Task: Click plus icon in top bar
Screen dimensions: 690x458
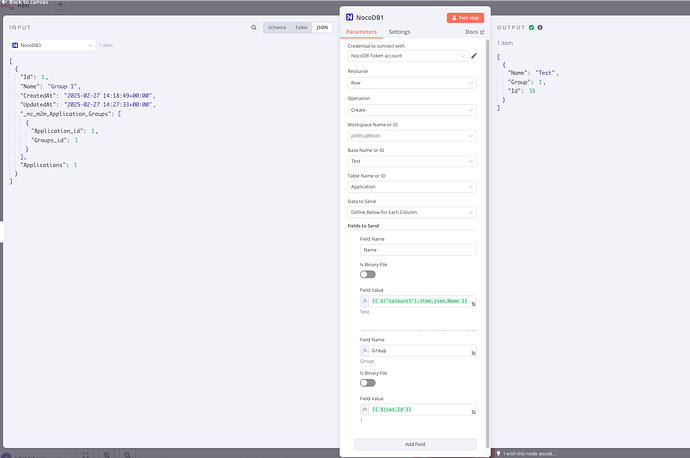Action: (x=60, y=4)
